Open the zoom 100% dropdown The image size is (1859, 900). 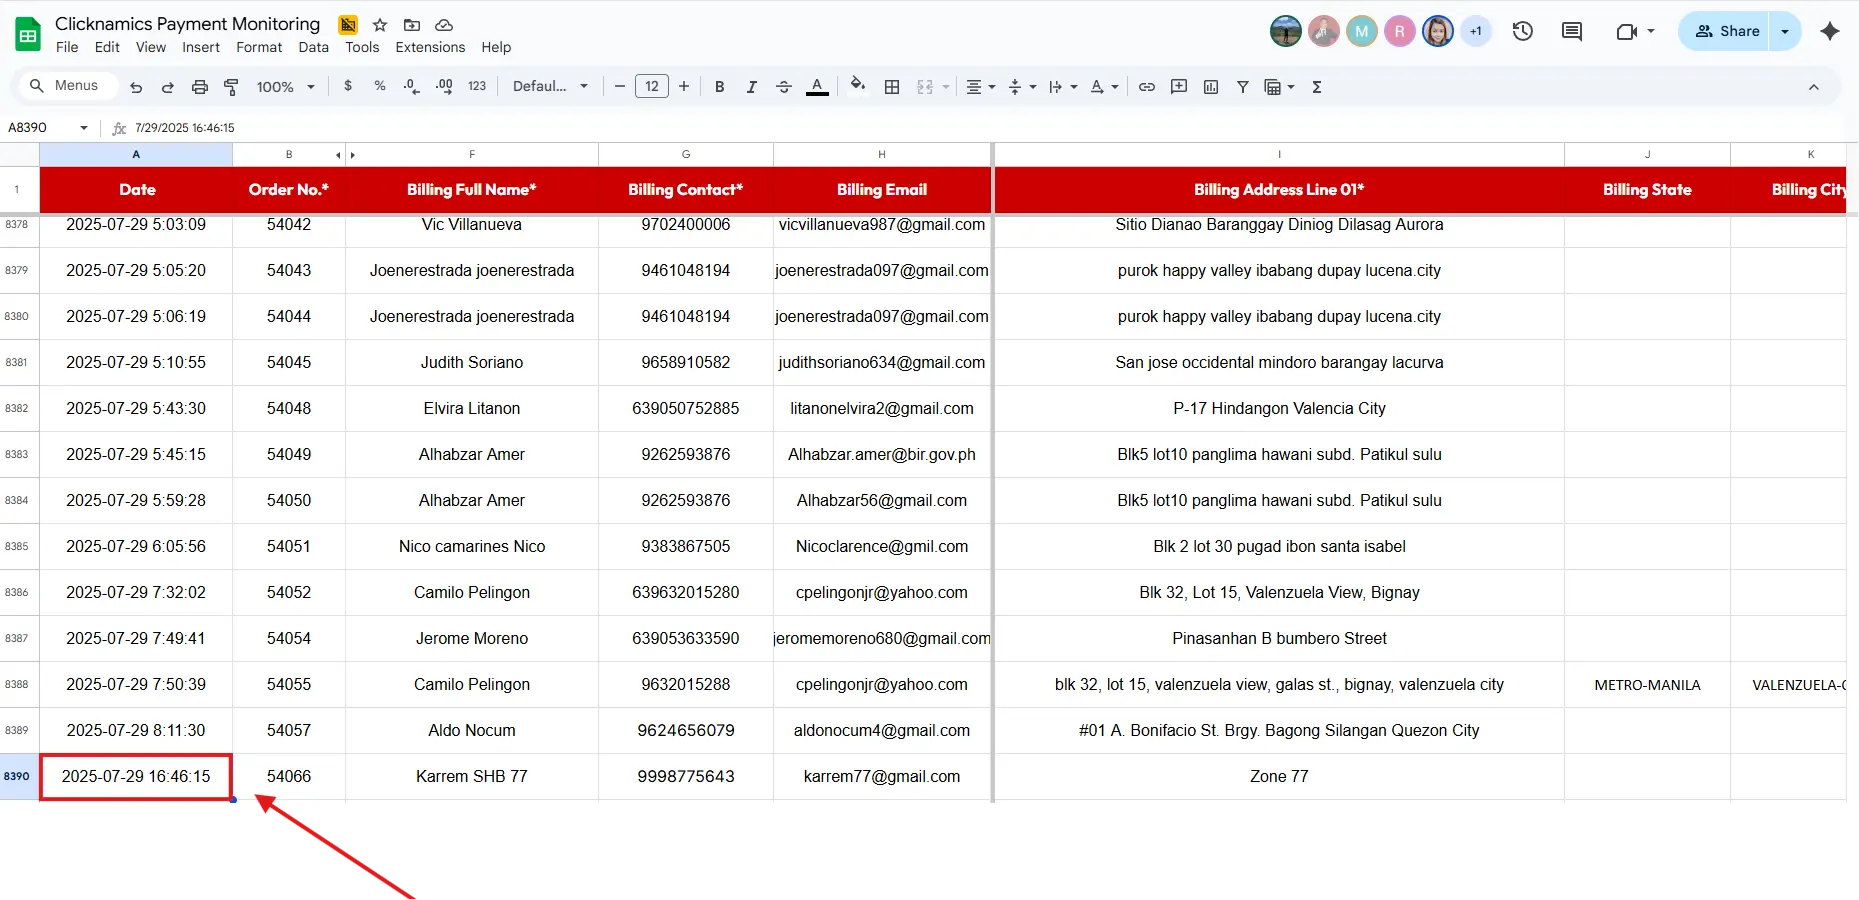[285, 87]
